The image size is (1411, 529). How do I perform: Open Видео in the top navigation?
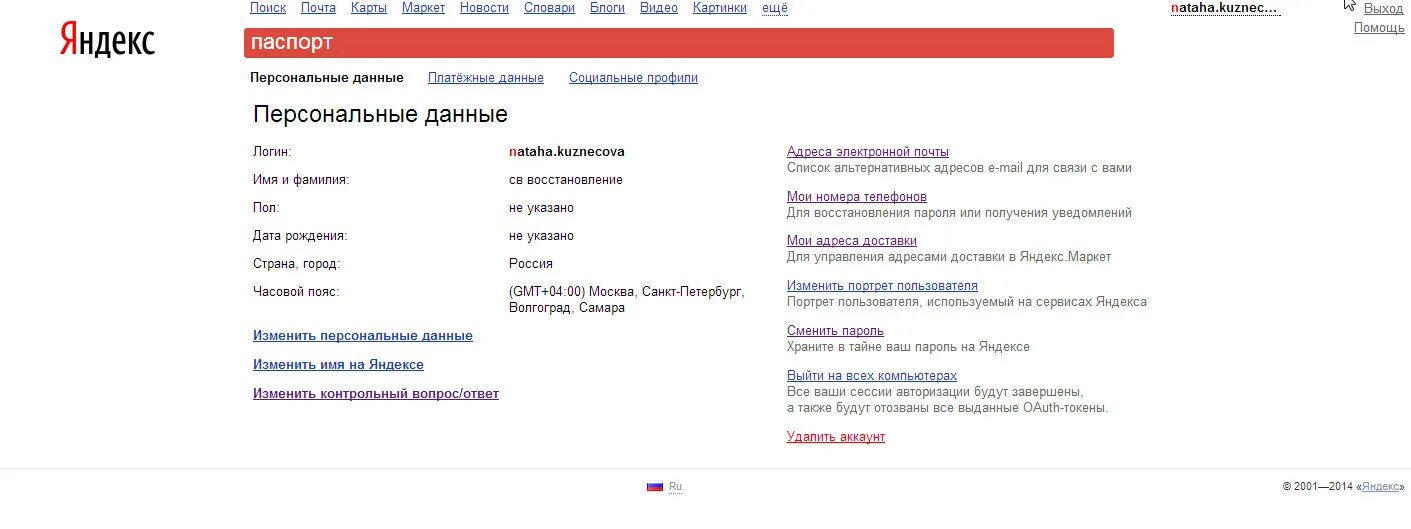point(659,8)
